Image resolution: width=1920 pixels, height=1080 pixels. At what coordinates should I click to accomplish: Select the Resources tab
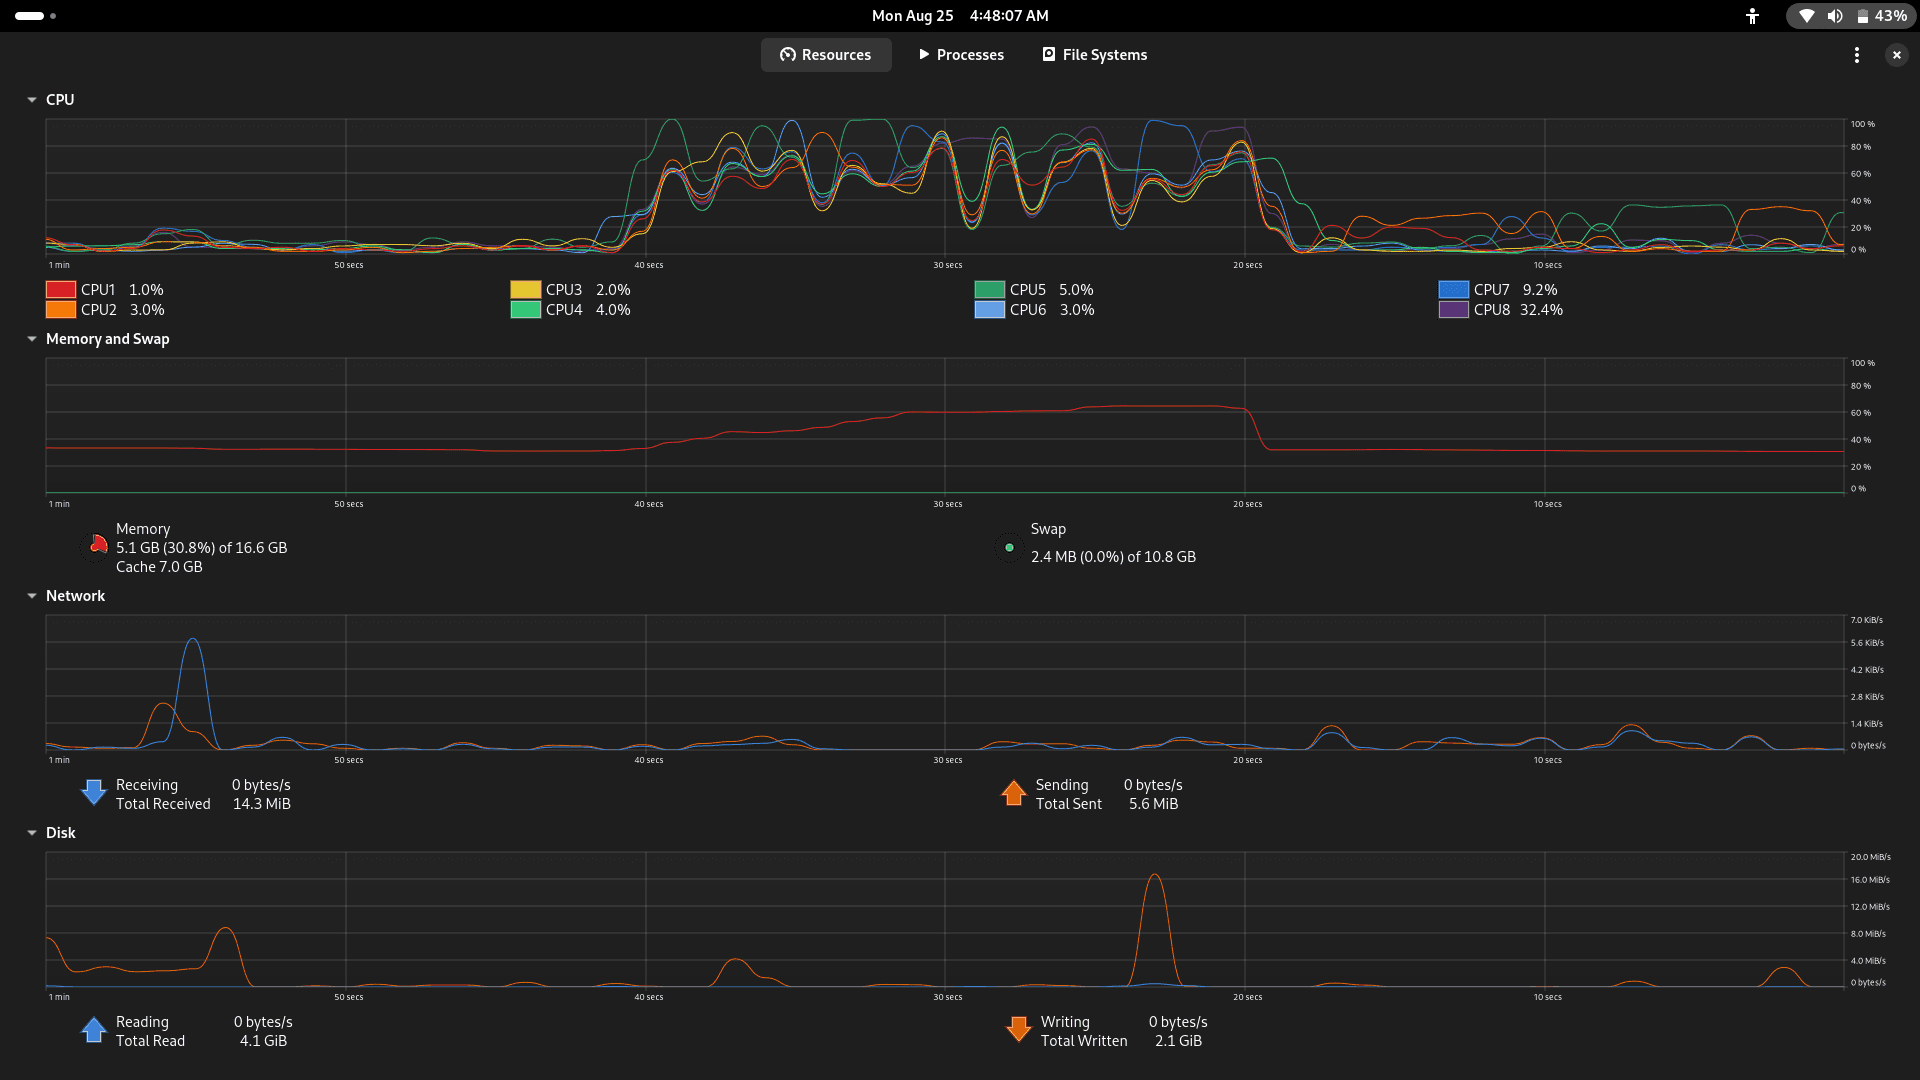[x=825, y=55]
